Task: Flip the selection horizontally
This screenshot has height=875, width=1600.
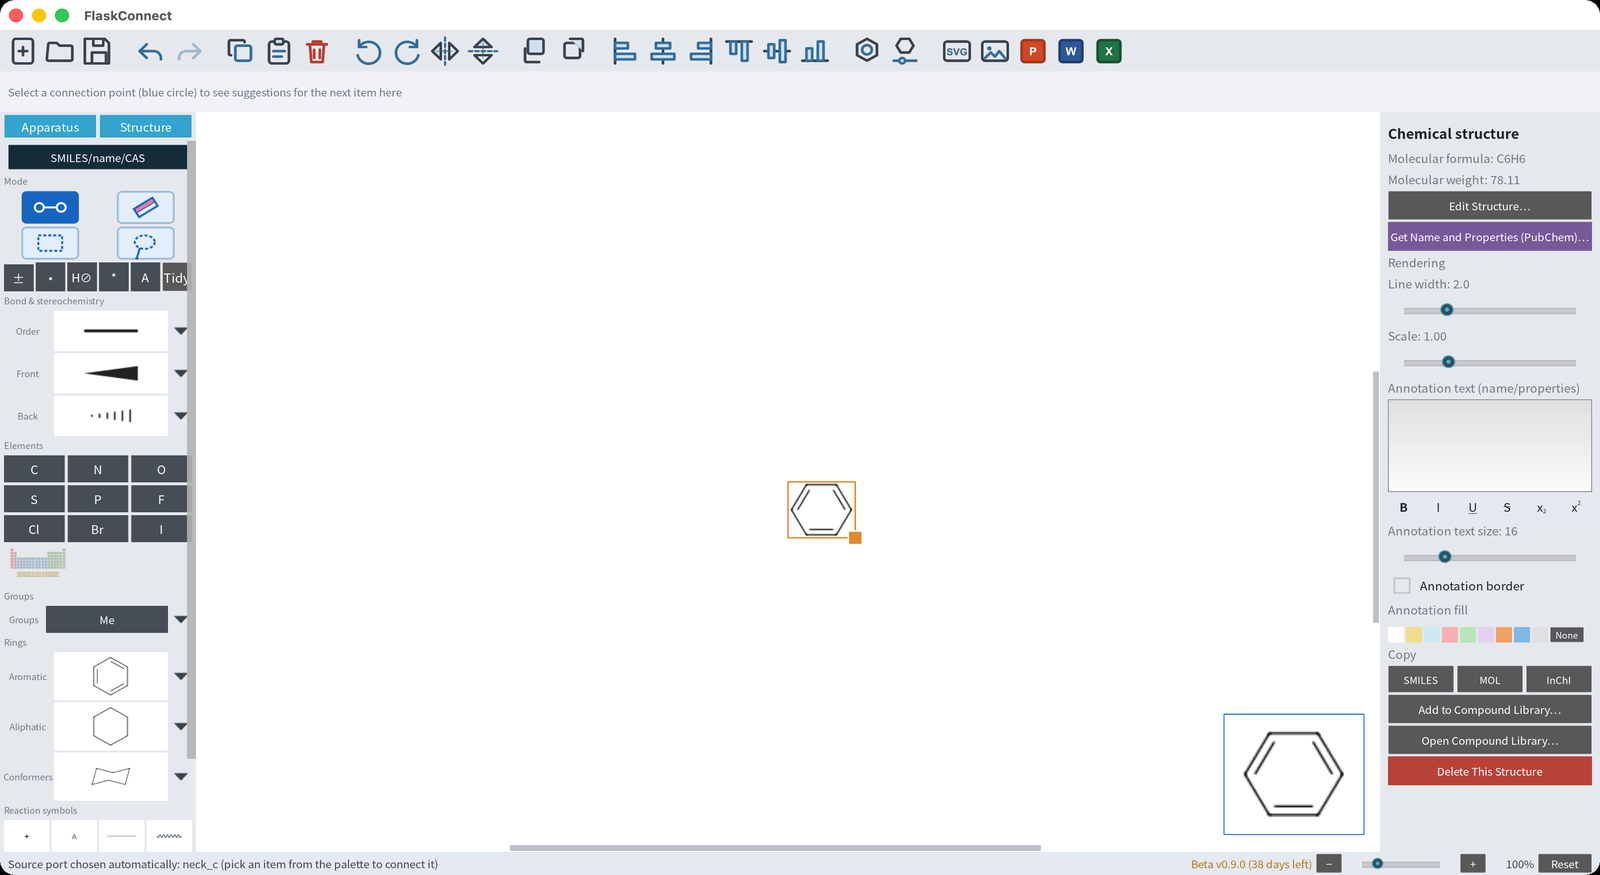Action: (x=445, y=51)
